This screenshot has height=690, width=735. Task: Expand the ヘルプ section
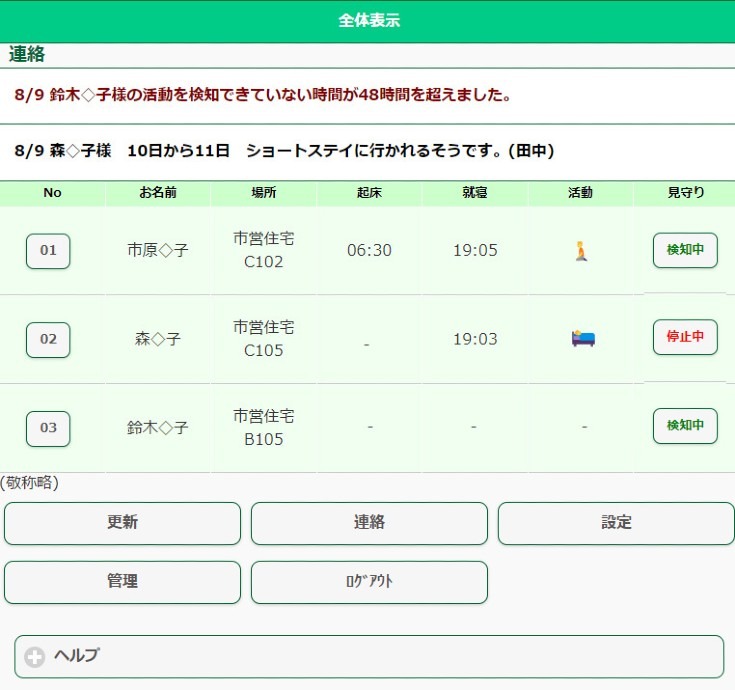pyautogui.click(x=368, y=657)
